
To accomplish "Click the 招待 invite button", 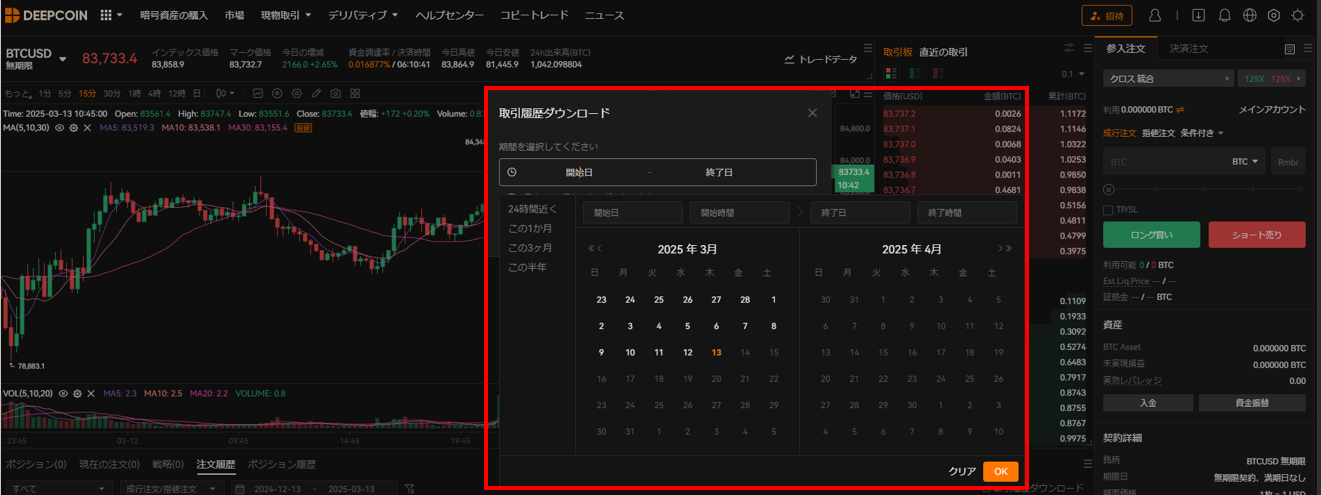I will coord(1107,16).
